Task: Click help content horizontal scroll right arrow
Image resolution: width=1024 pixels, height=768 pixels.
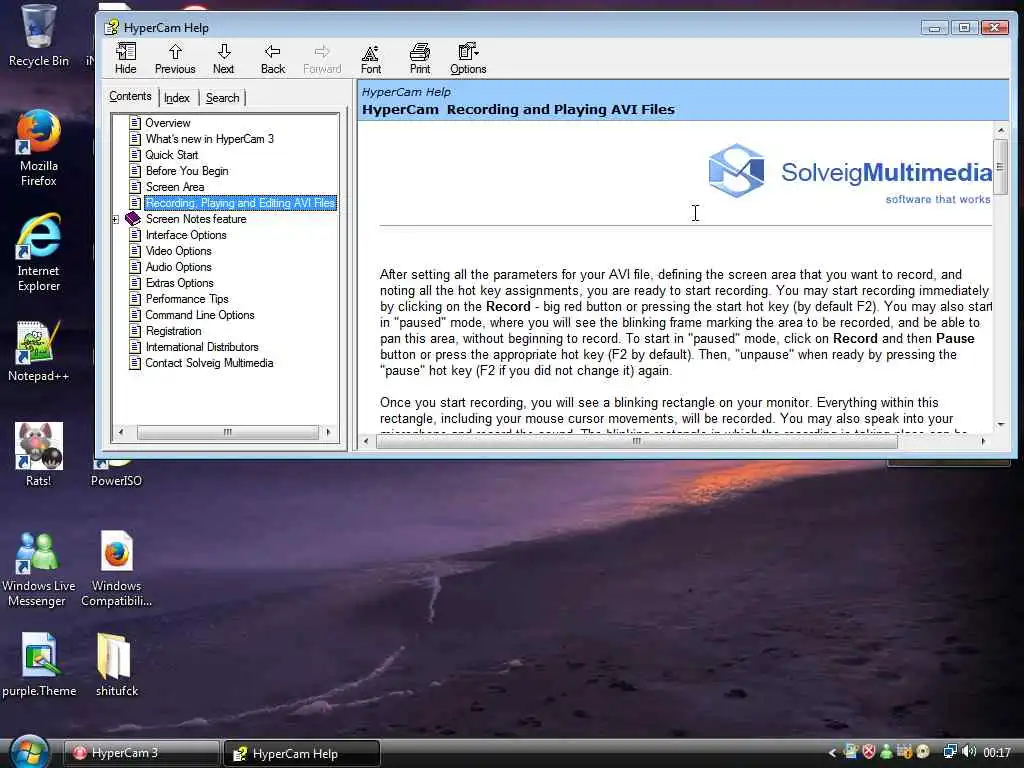Action: [x=984, y=441]
